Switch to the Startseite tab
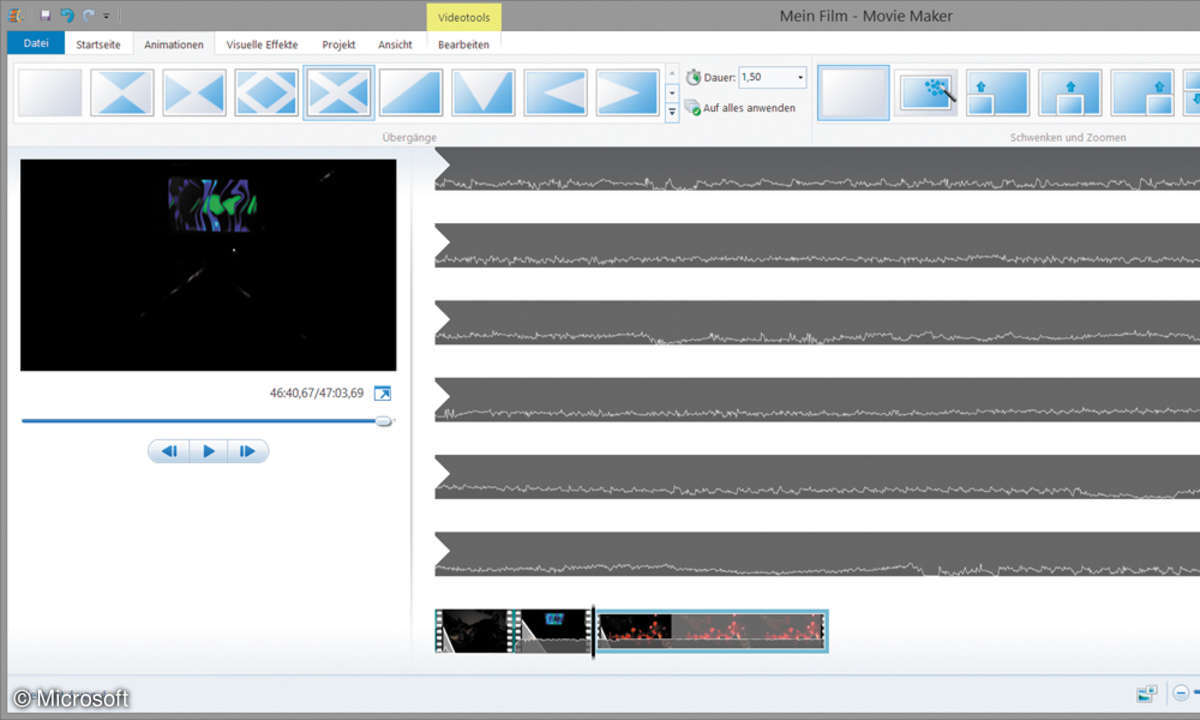 pyautogui.click(x=98, y=44)
